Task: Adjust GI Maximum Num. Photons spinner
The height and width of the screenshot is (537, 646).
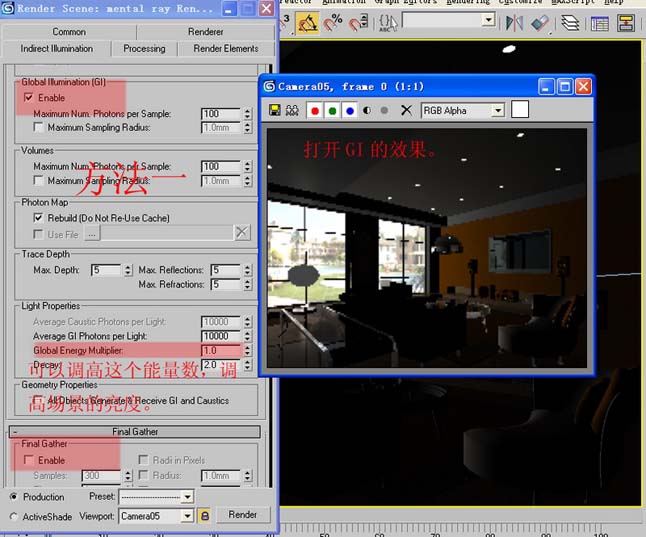Action: pyautogui.click(x=247, y=114)
